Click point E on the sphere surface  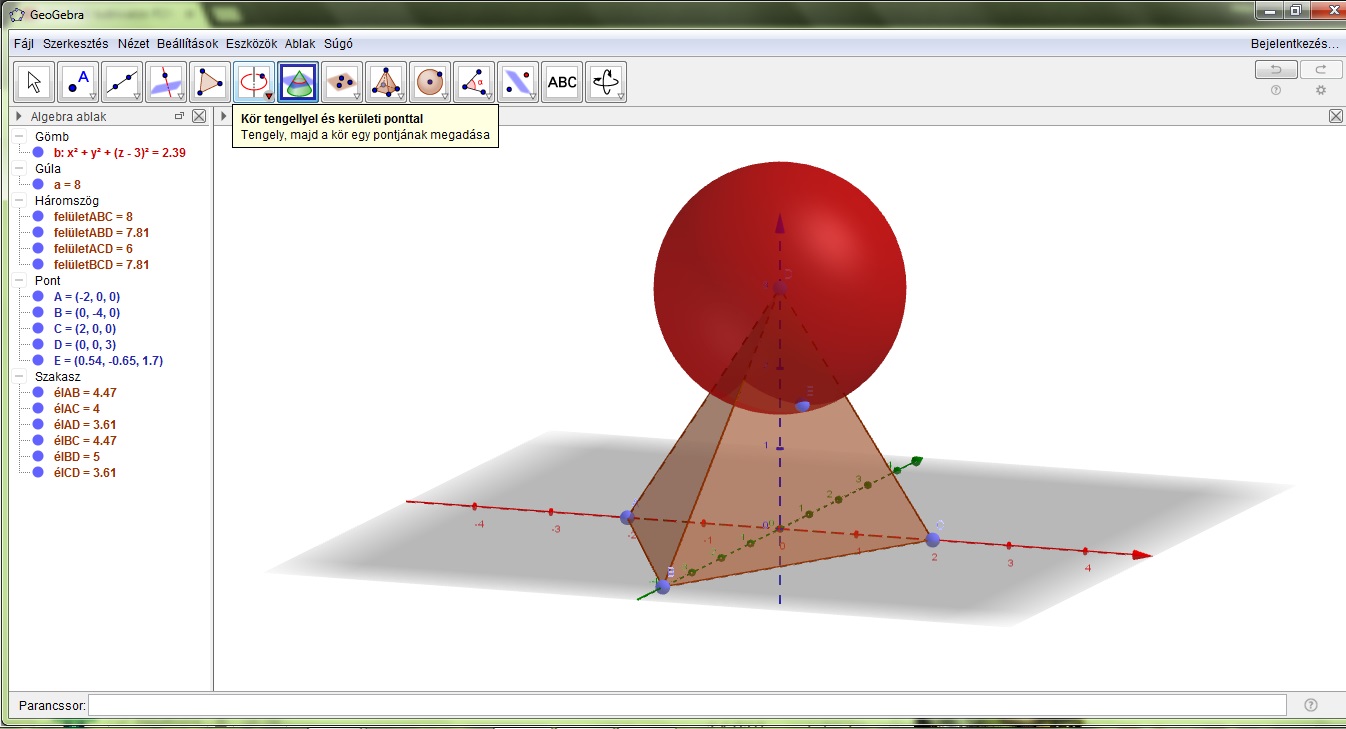point(801,405)
